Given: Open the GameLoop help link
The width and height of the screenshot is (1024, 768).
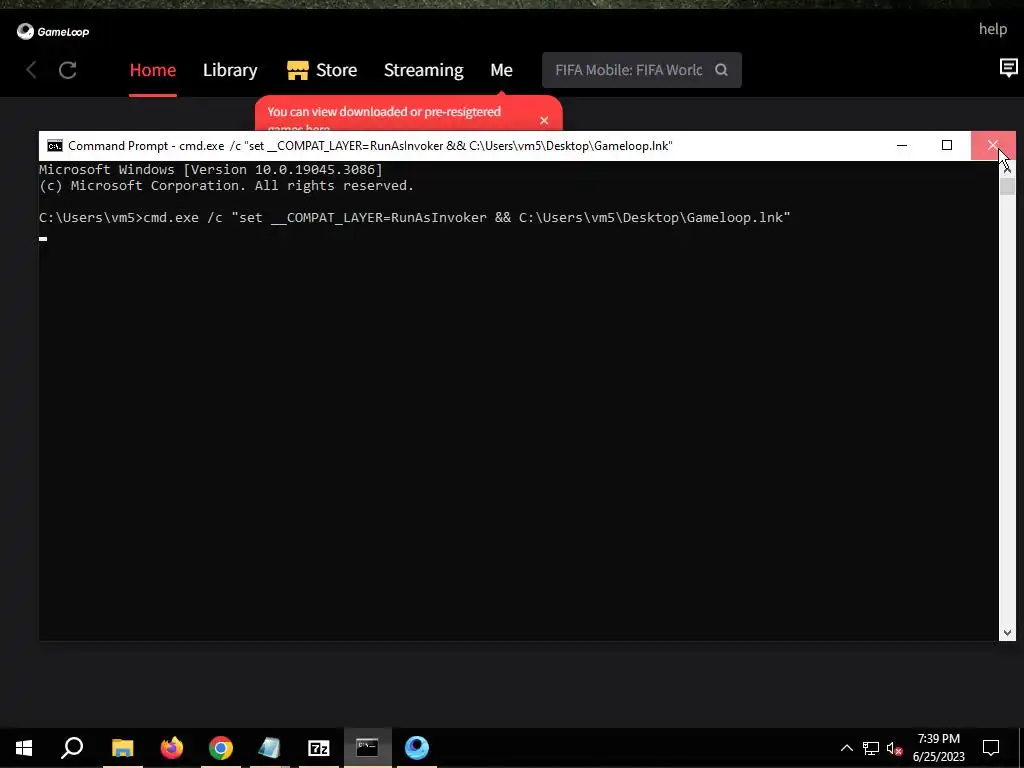Looking at the screenshot, I should pyautogui.click(x=993, y=29).
